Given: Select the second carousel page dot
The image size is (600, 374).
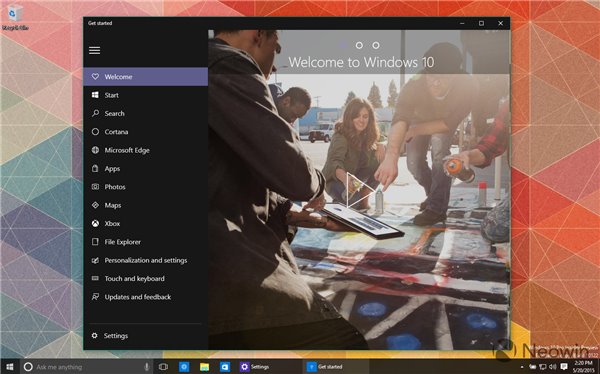Looking at the screenshot, I should click(x=359, y=46).
